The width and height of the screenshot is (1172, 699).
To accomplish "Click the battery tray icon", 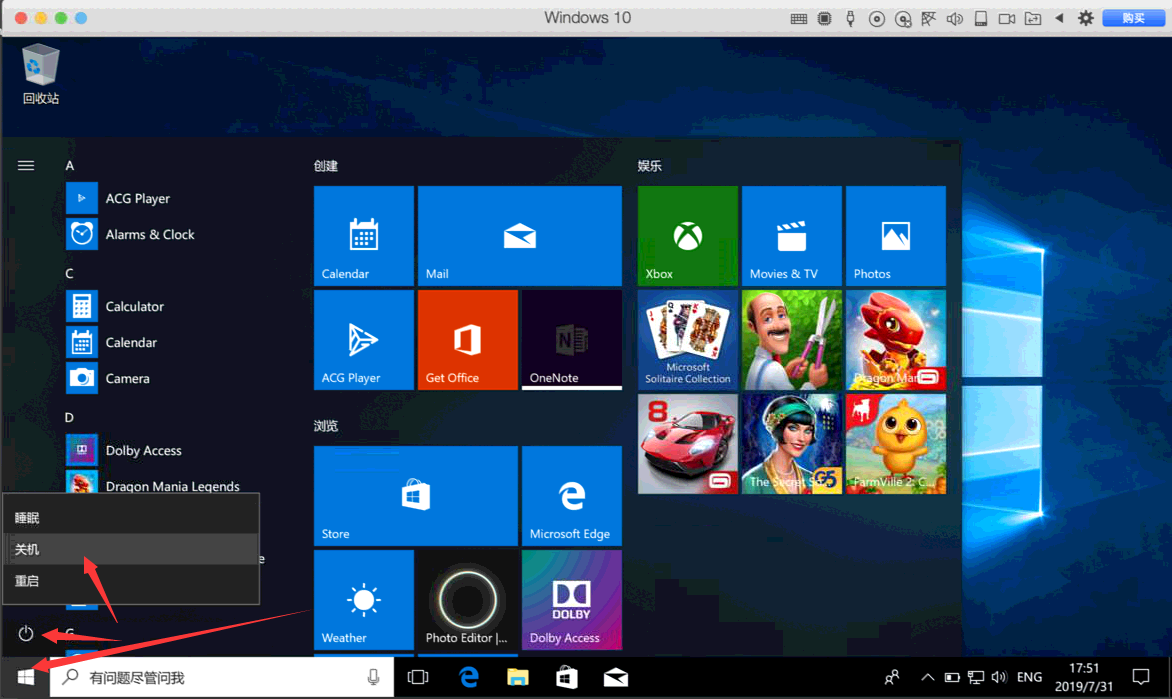I will [x=952, y=677].
